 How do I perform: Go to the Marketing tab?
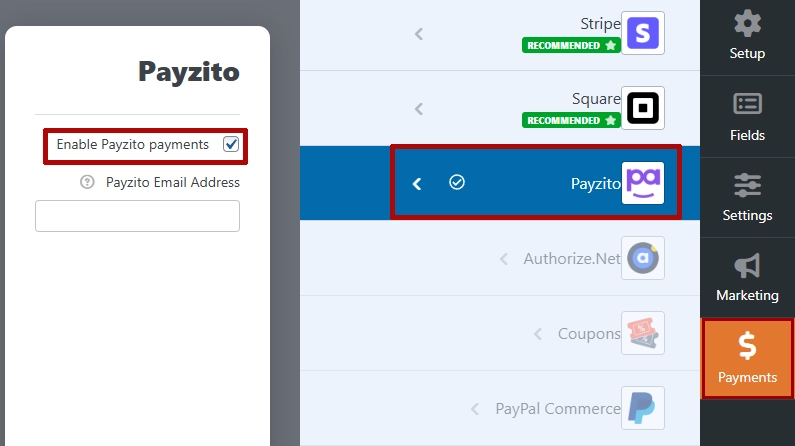pyautogui.click(x=747, y=278)
